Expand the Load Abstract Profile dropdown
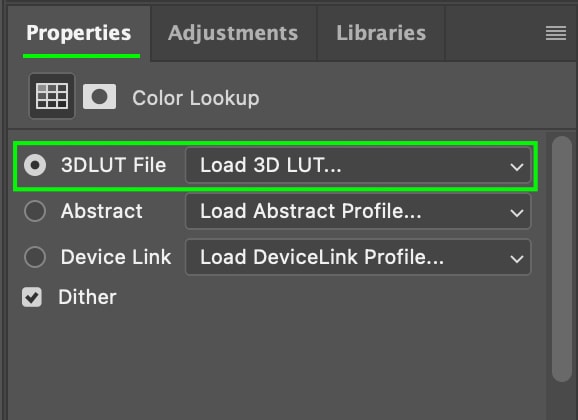Screen dimensions: 578x420 point(358,211)
